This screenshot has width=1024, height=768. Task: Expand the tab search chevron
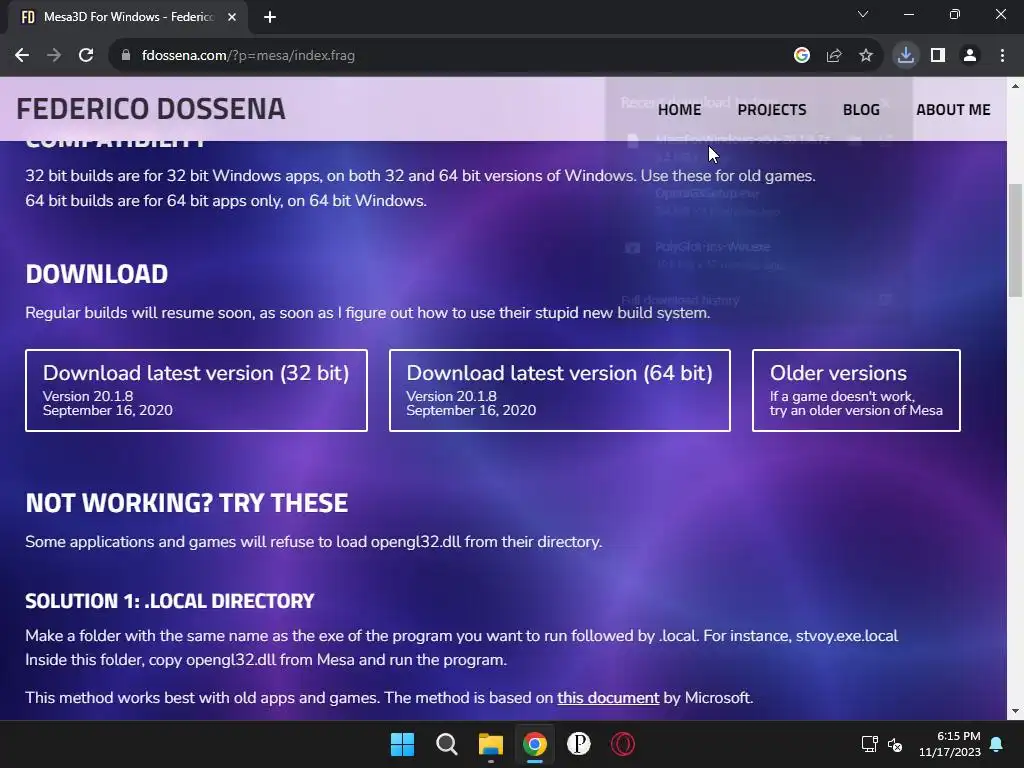click(863, 14)
